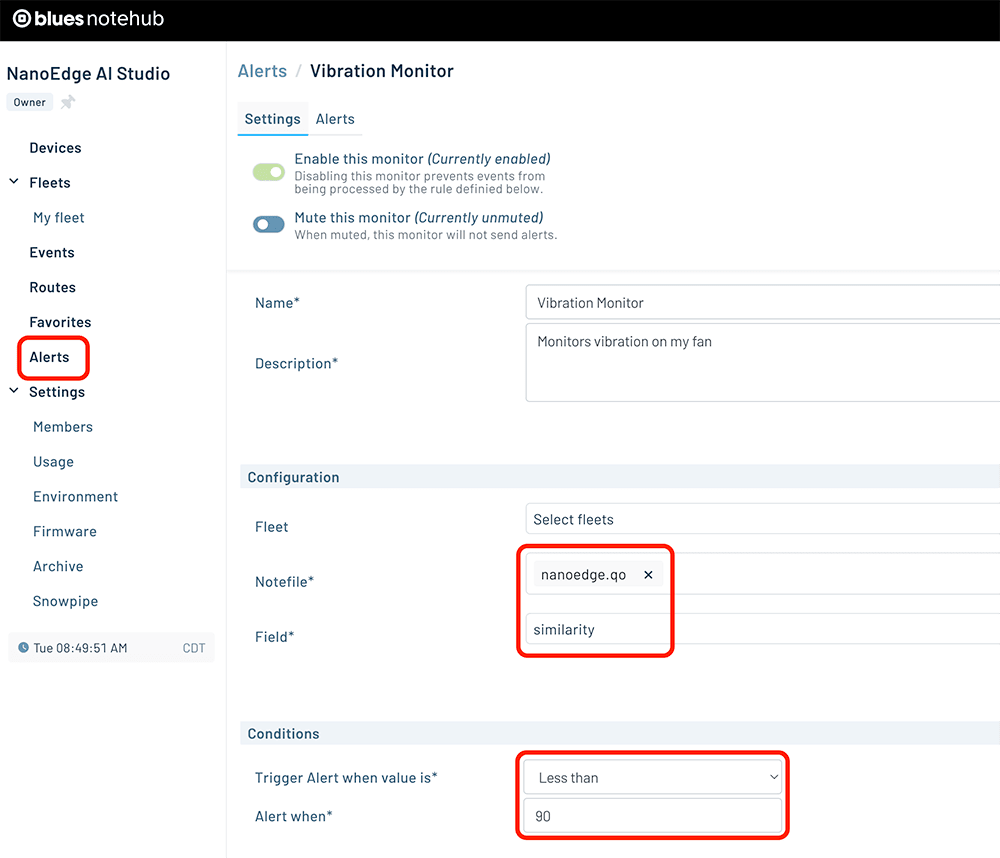Toggle the Enable this monitor switch
Screen dimensions: 1000x858
pos(268,172)
